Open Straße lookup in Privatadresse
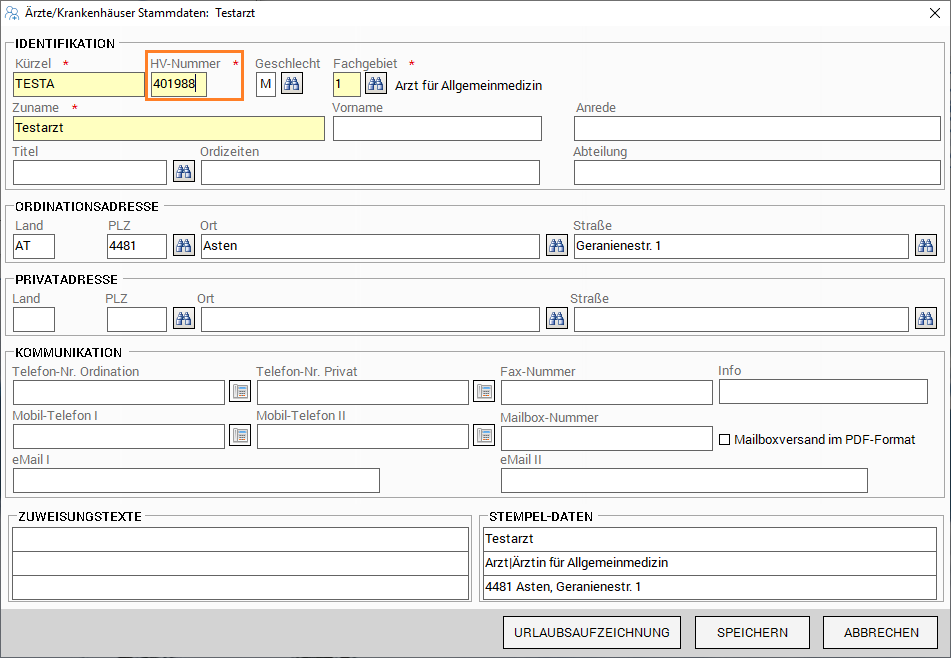Viewport: 951px width, 658px height. point(925,319)
